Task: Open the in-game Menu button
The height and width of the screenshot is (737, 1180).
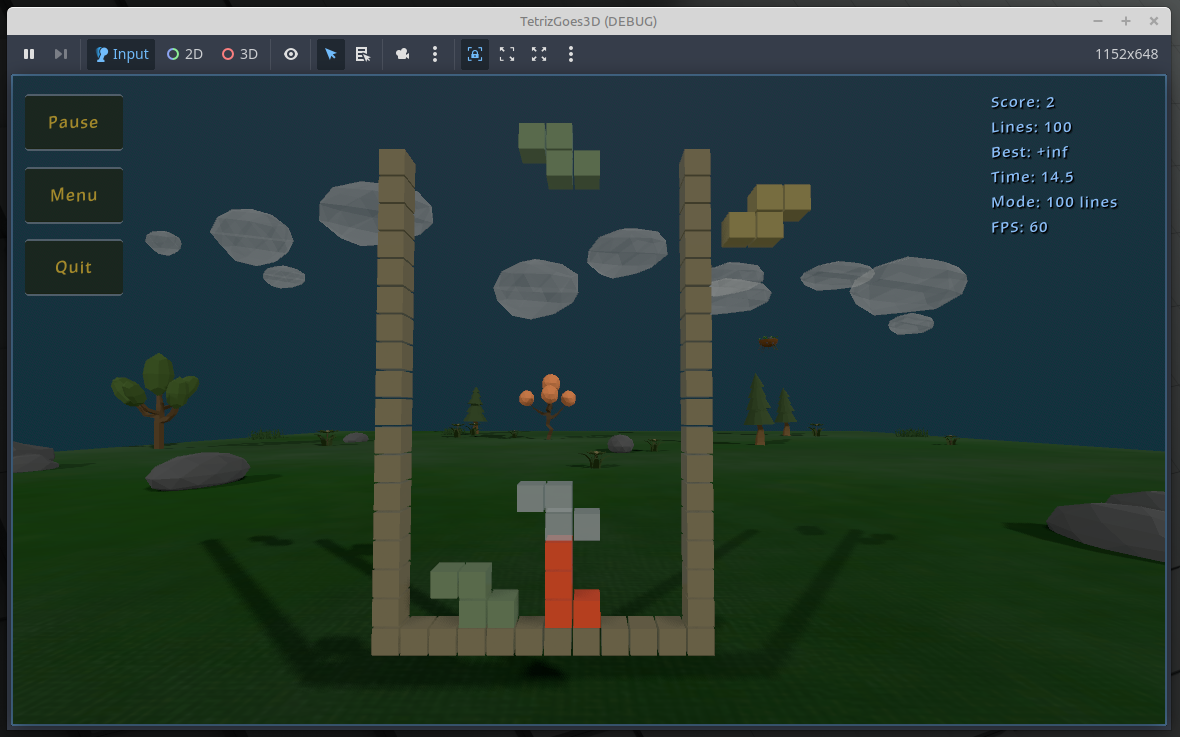Action: (74, 195)
